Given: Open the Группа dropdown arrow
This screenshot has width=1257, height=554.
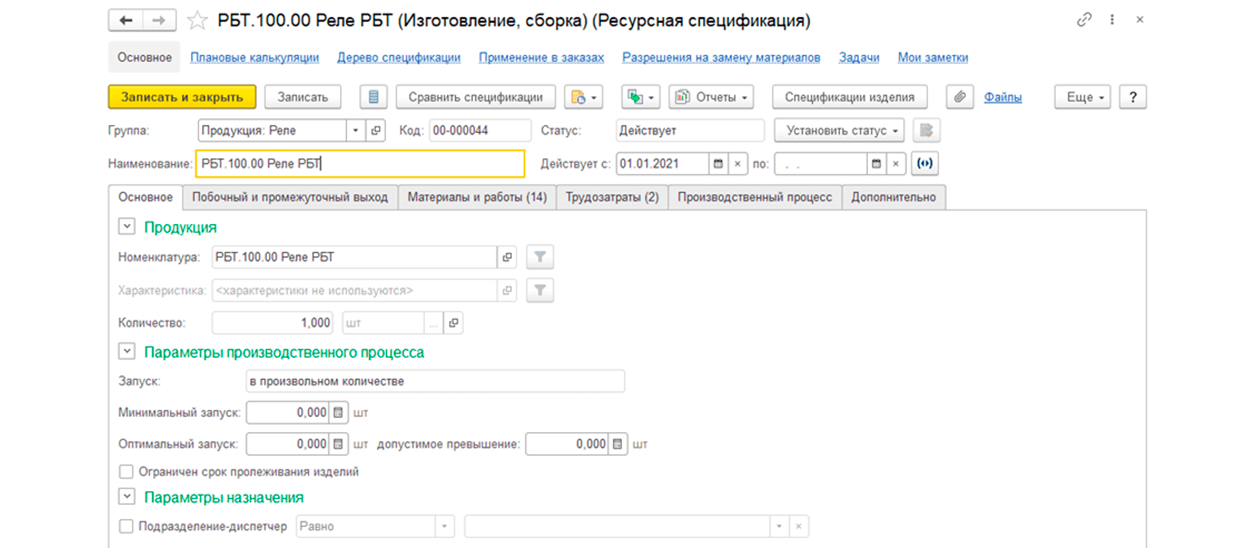Looking at the screenshot, I should point(358,131).
